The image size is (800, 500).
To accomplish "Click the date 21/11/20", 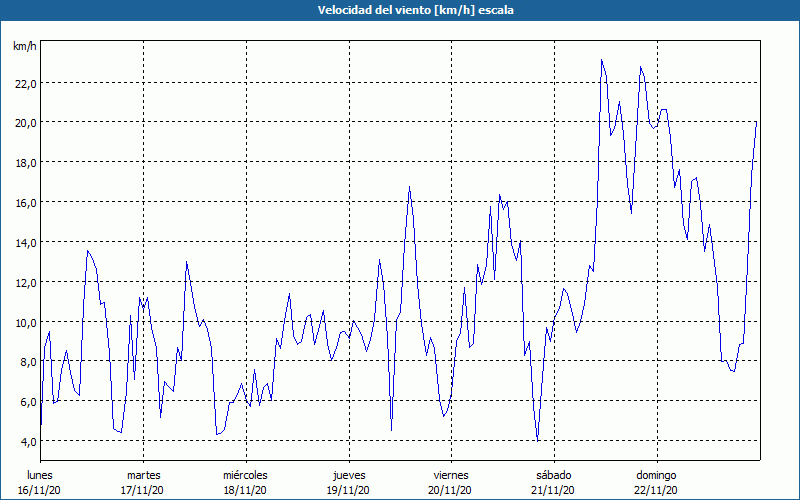I will point(553,490).
